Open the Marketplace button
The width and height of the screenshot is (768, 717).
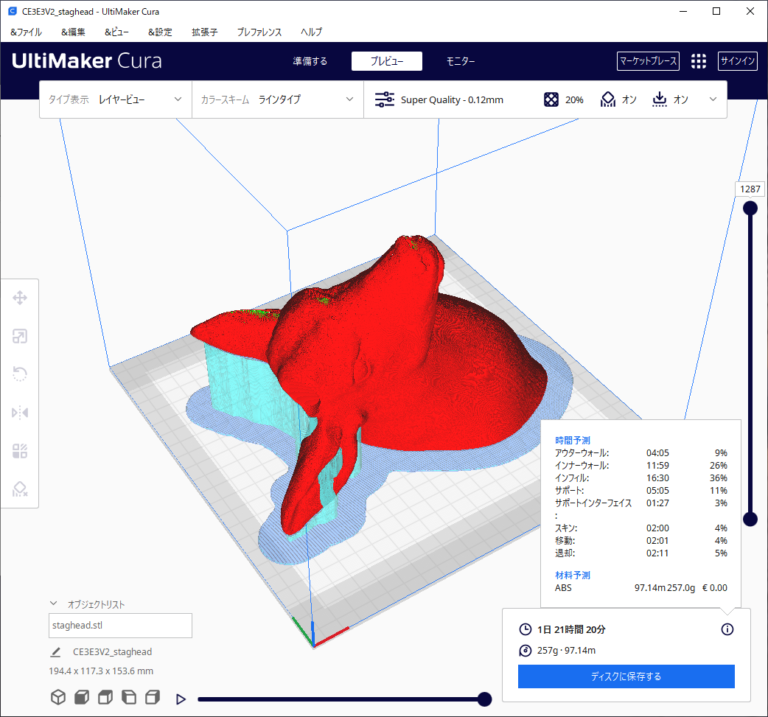pos(648,61)
